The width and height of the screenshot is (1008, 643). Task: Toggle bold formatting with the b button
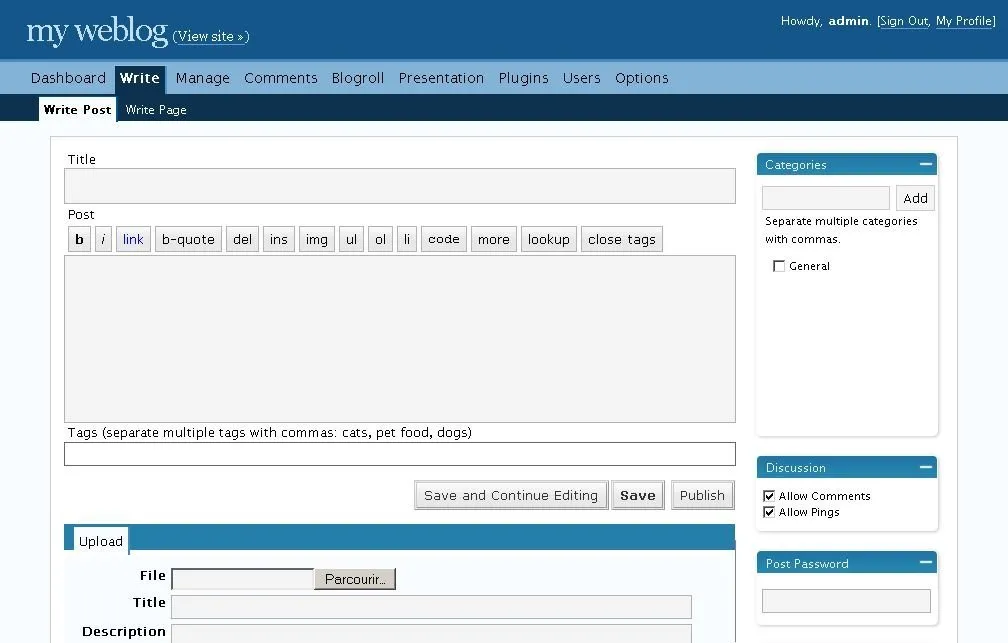coord(79,239)
